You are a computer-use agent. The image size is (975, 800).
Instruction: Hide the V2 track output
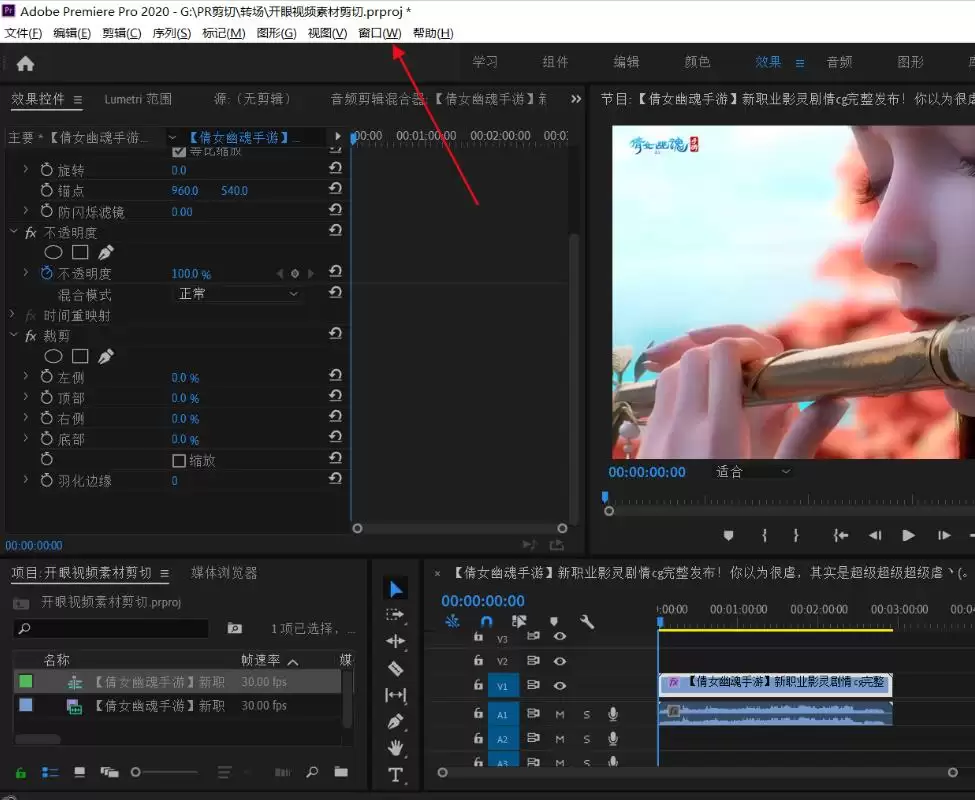coord(560,661)
